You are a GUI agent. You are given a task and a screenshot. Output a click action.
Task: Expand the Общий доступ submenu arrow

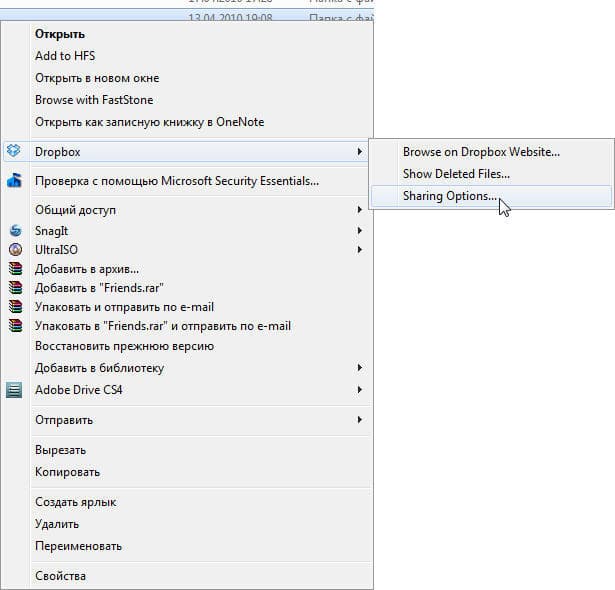coord(360,209)
